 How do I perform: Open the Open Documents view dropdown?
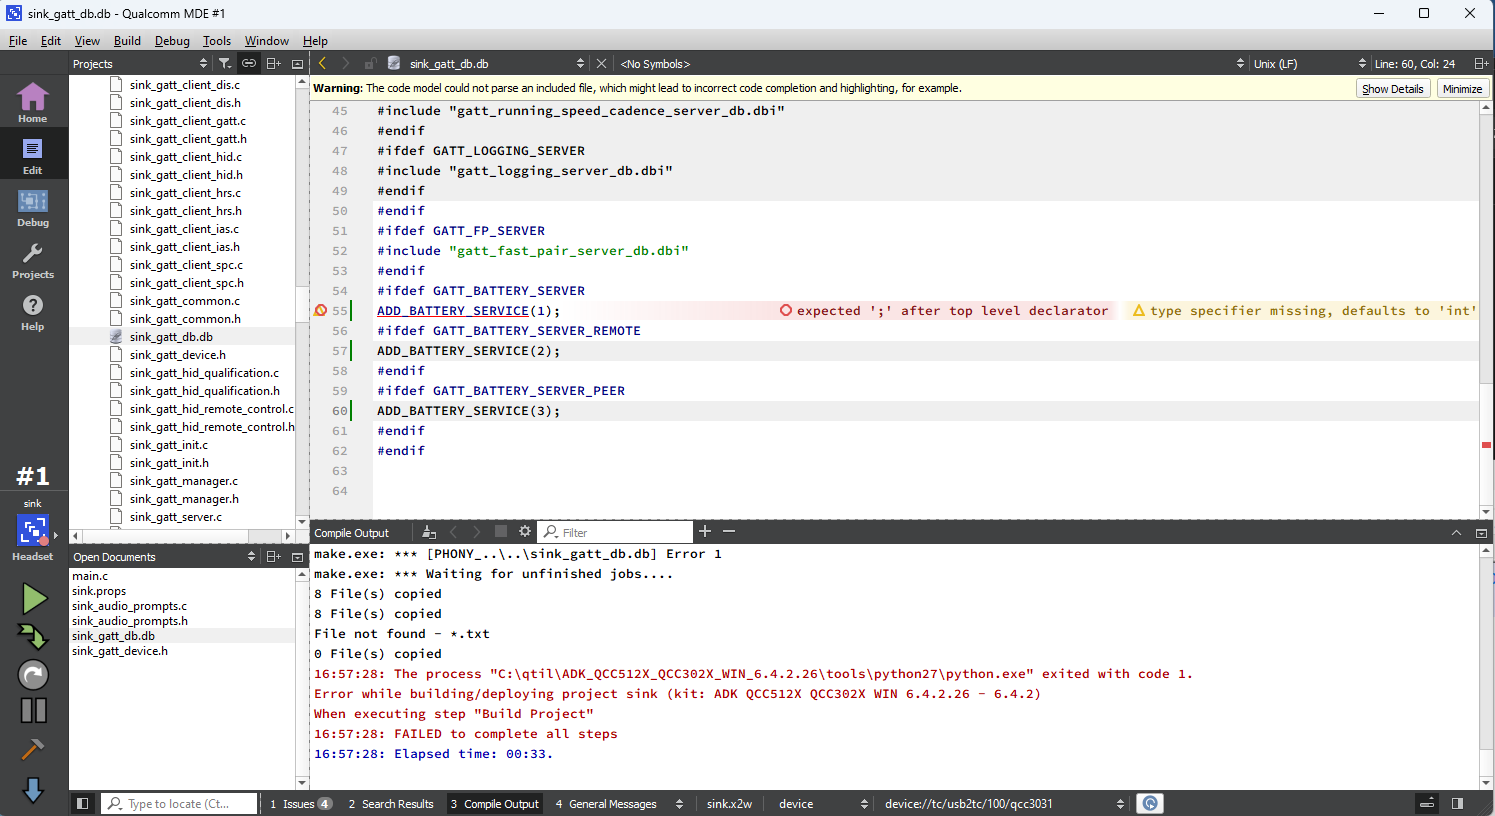pyautogui.click(x=164, y=557)
